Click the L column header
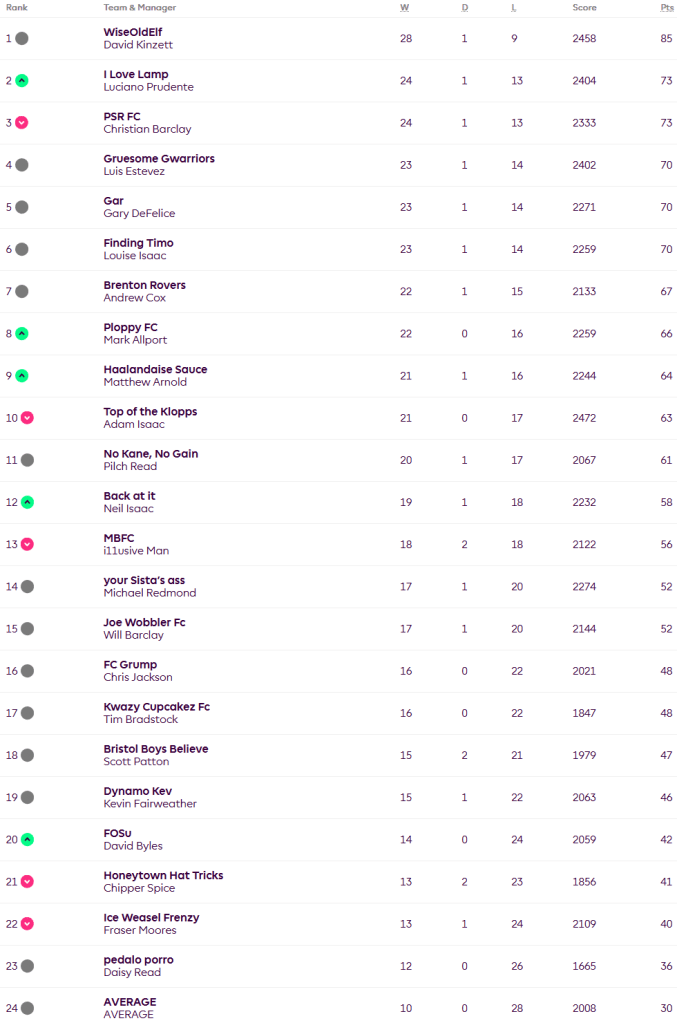Viewport: 677px width, 1023px height. pyautogui.click(x=514, y=7)
